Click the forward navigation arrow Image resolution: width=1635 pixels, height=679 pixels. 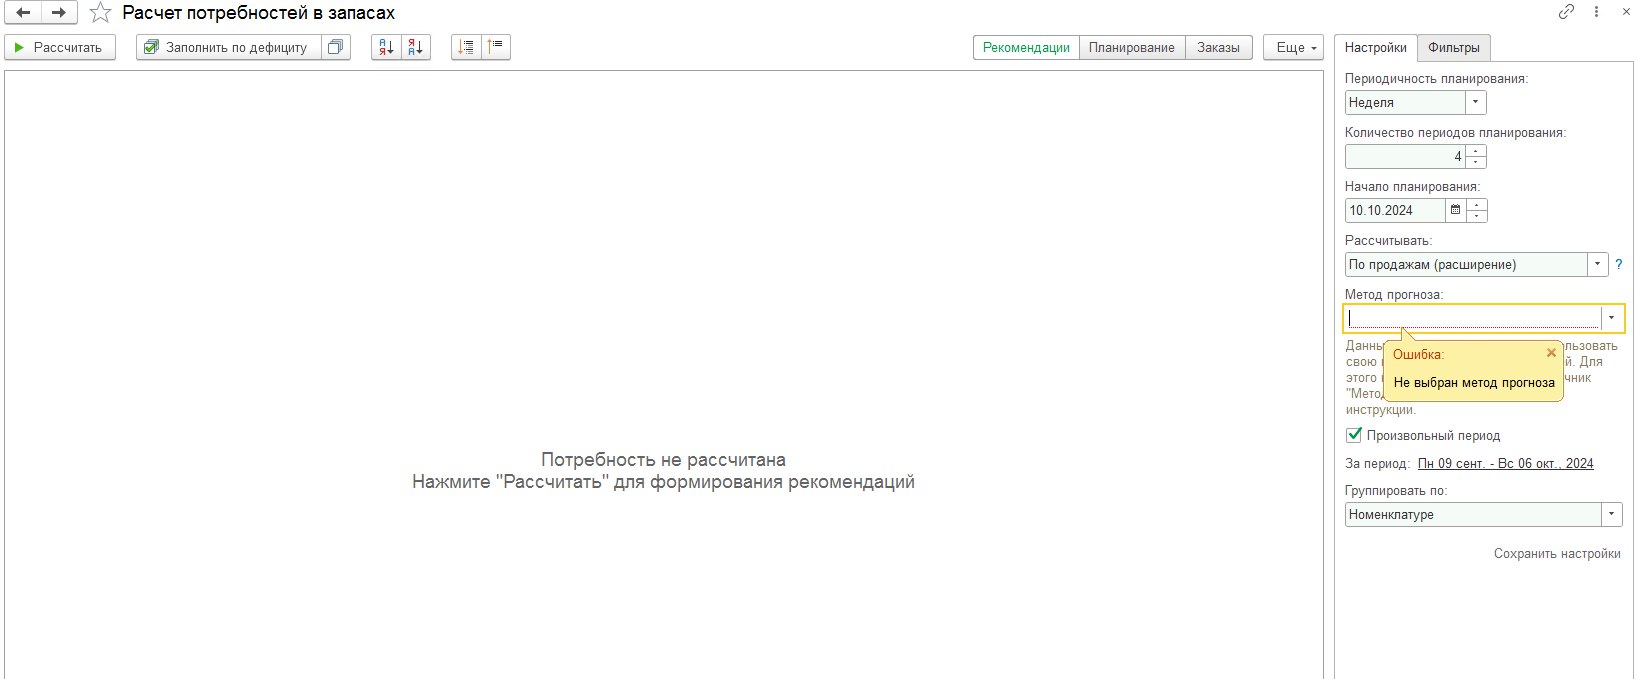pyautogui.click(x=59, y=13)
